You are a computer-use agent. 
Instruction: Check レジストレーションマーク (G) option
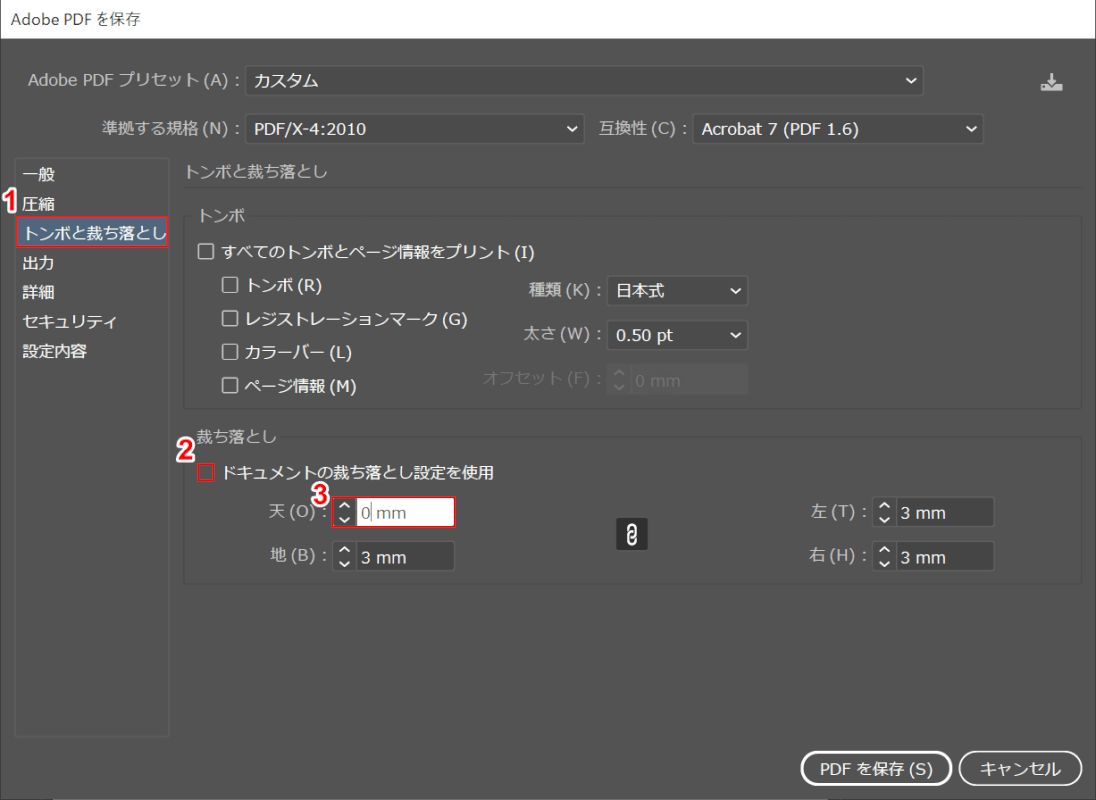229,319
